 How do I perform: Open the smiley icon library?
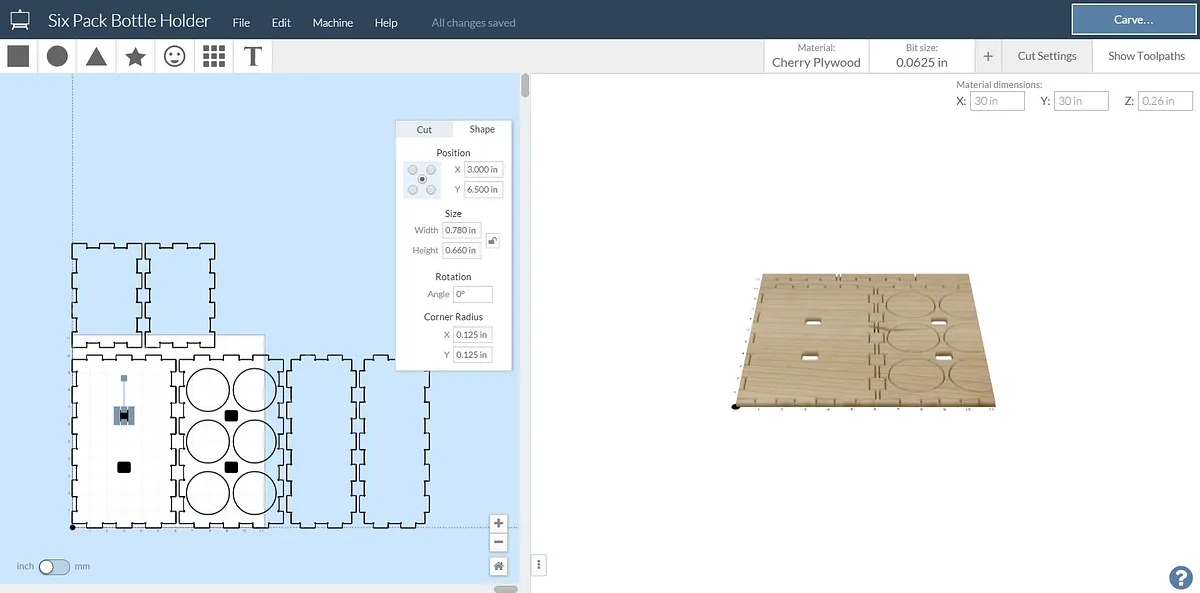coord(175,56)
